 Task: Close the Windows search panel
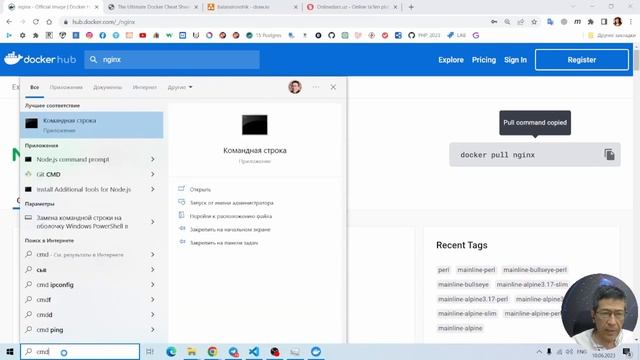pyautogui.click(x=333, y=87)
